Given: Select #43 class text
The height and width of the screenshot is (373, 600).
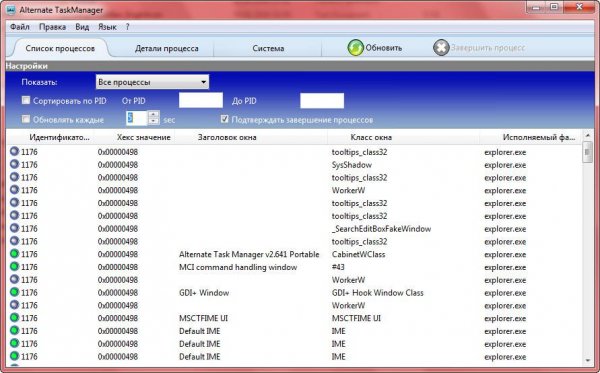Looking at the screenshot, I should (338, 267).
